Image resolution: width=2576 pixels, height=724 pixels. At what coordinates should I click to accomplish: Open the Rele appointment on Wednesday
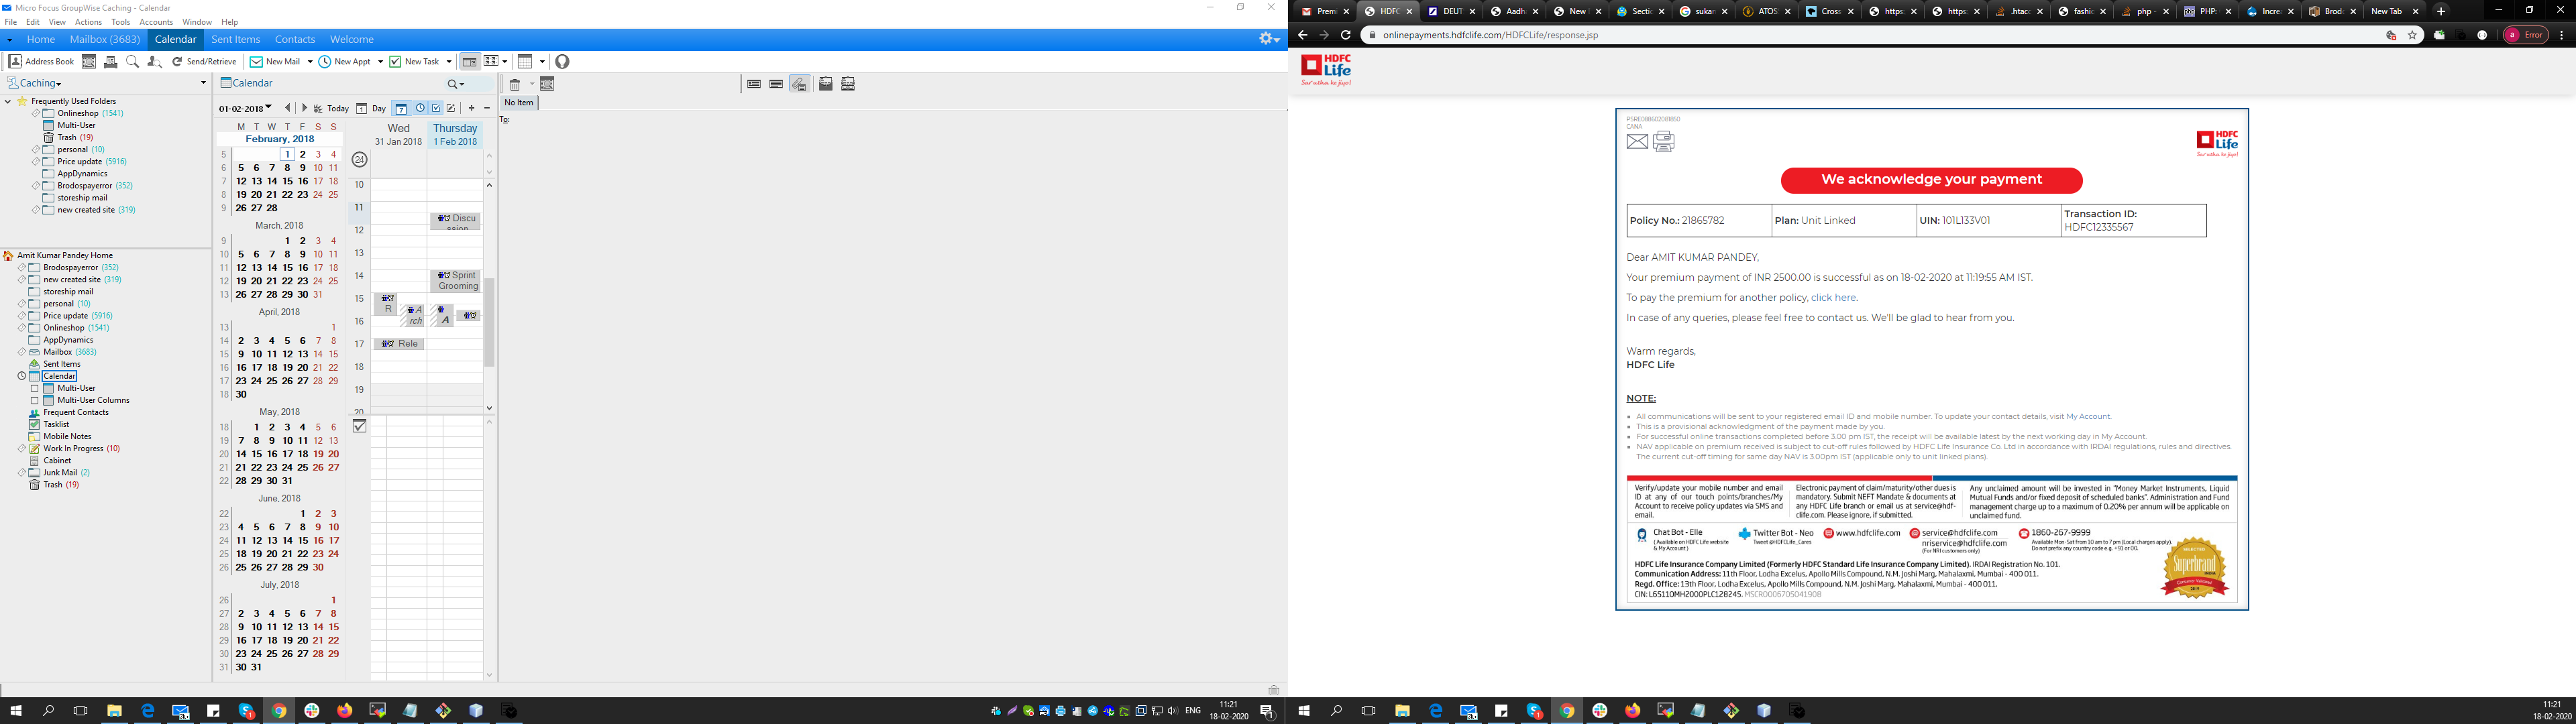point(399,344)
